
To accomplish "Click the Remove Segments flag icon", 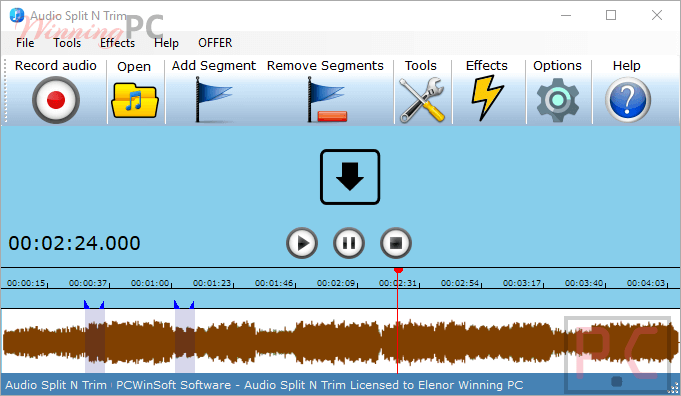I will (x=327, y=100).
